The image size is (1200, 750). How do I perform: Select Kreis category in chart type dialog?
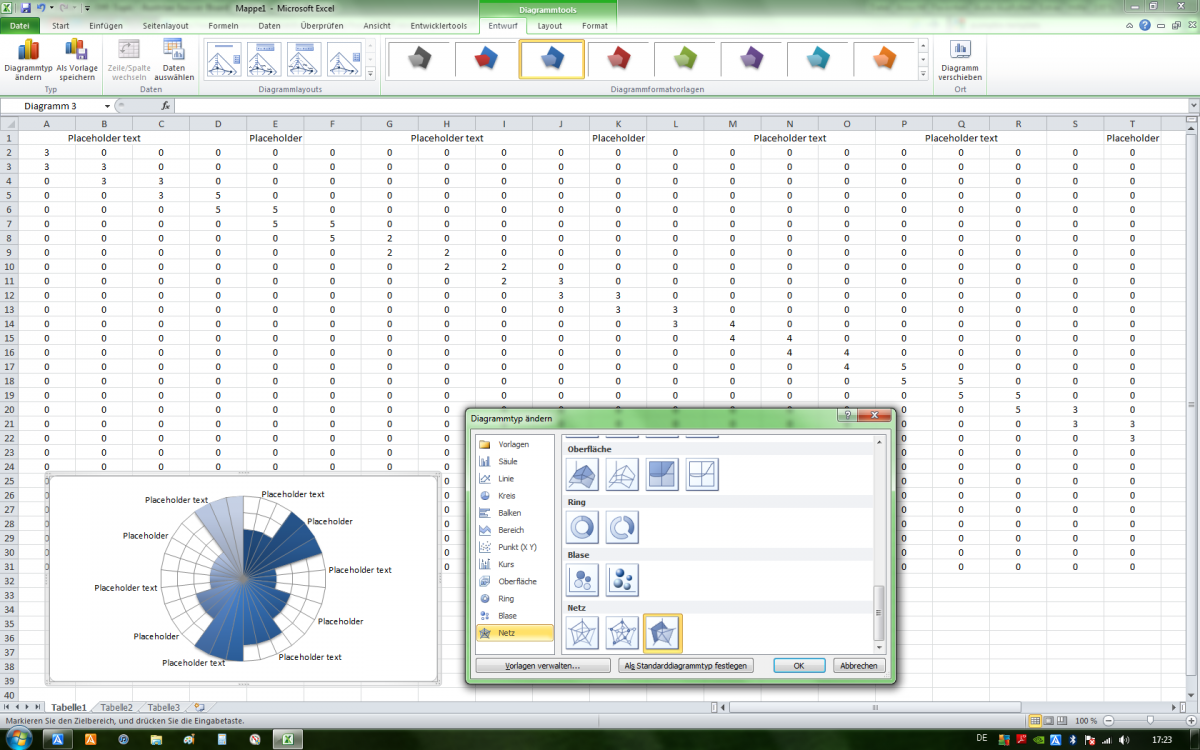pyautogui.click(x=514, y=496)
